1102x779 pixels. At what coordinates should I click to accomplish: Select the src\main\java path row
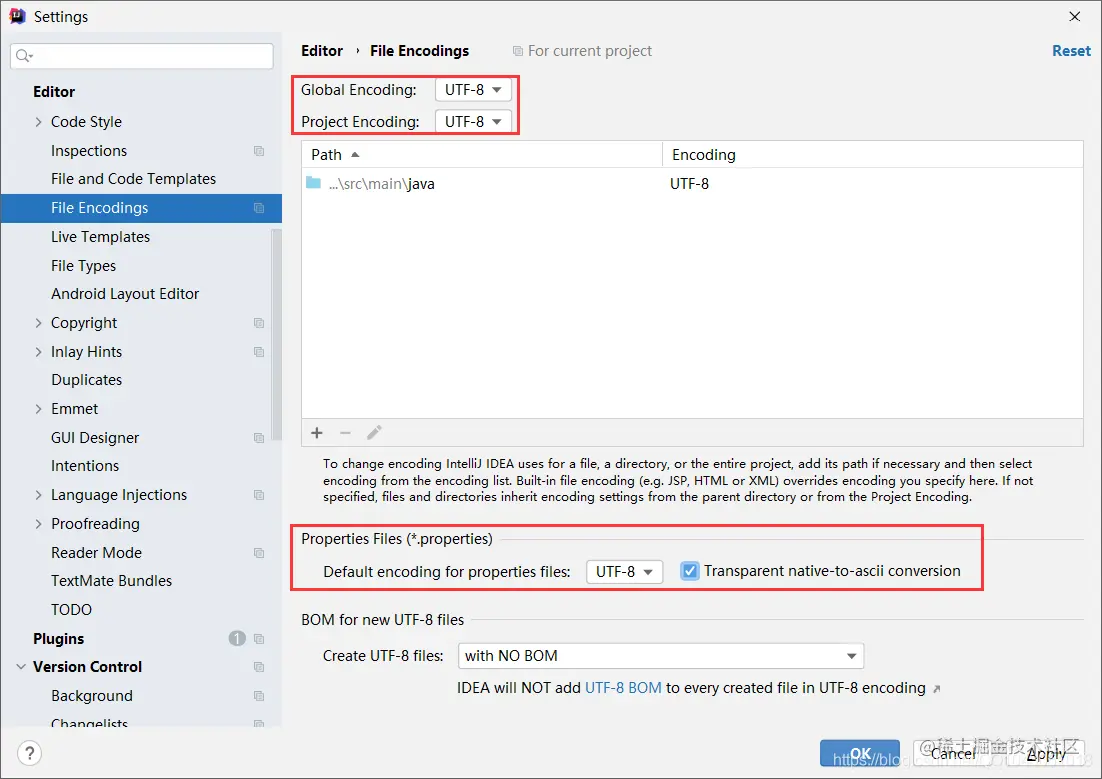click(692, 184)
